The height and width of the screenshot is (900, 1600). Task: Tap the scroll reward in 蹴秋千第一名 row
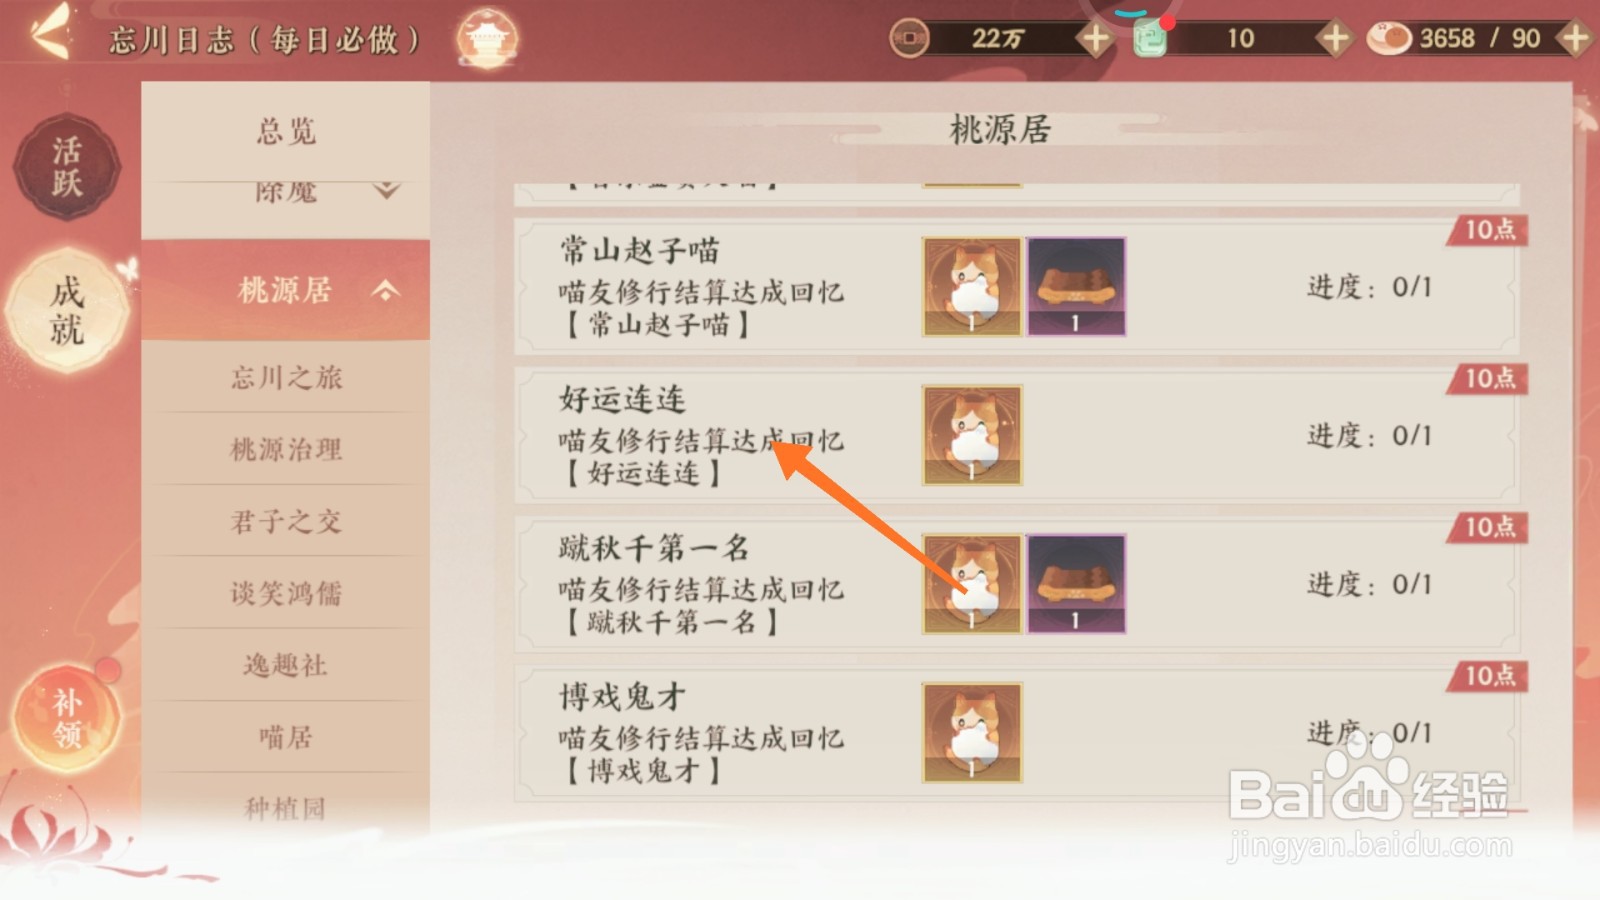pyautogui.click(x=1076, y=583)
